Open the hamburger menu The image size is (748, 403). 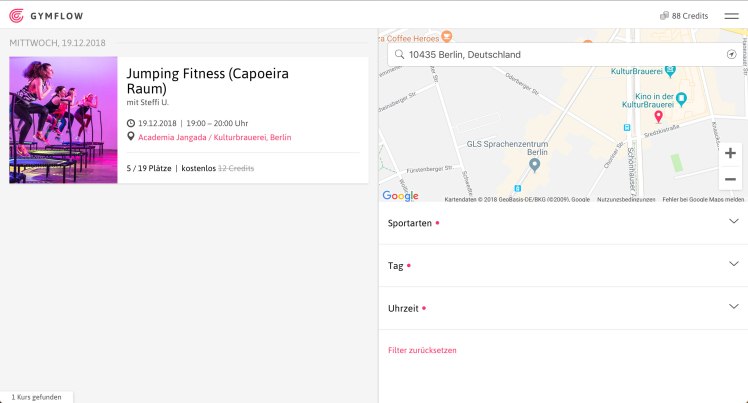pyautogui.click(x=731, y=15)
